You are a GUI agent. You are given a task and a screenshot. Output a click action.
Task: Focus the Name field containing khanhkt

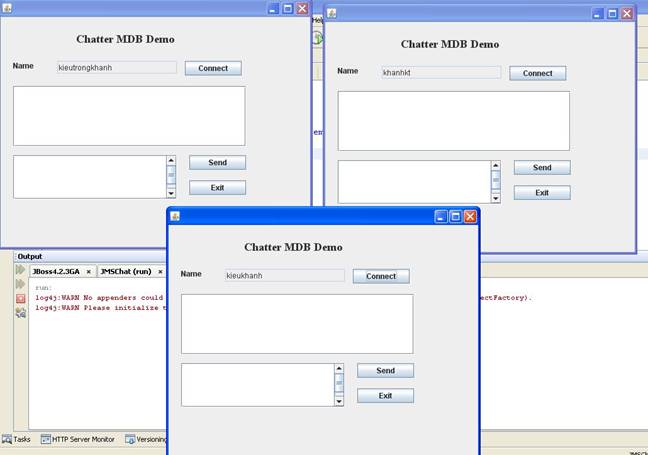(441, 73)
